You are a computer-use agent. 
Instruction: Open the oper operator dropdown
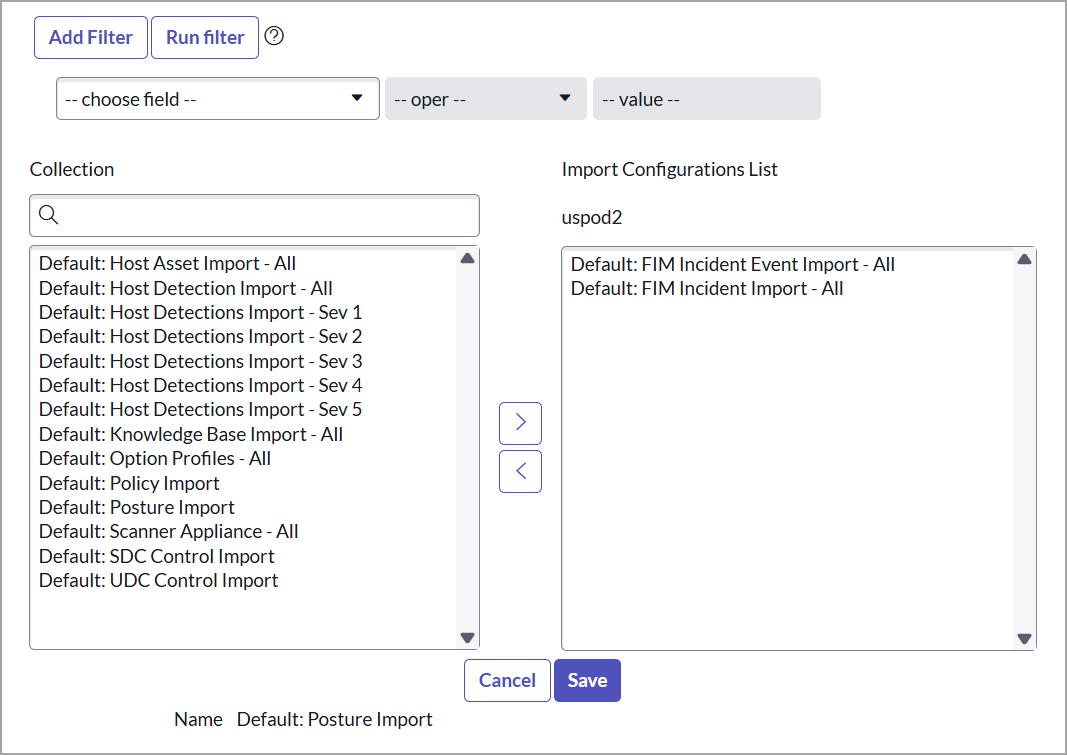click(485, 99)
